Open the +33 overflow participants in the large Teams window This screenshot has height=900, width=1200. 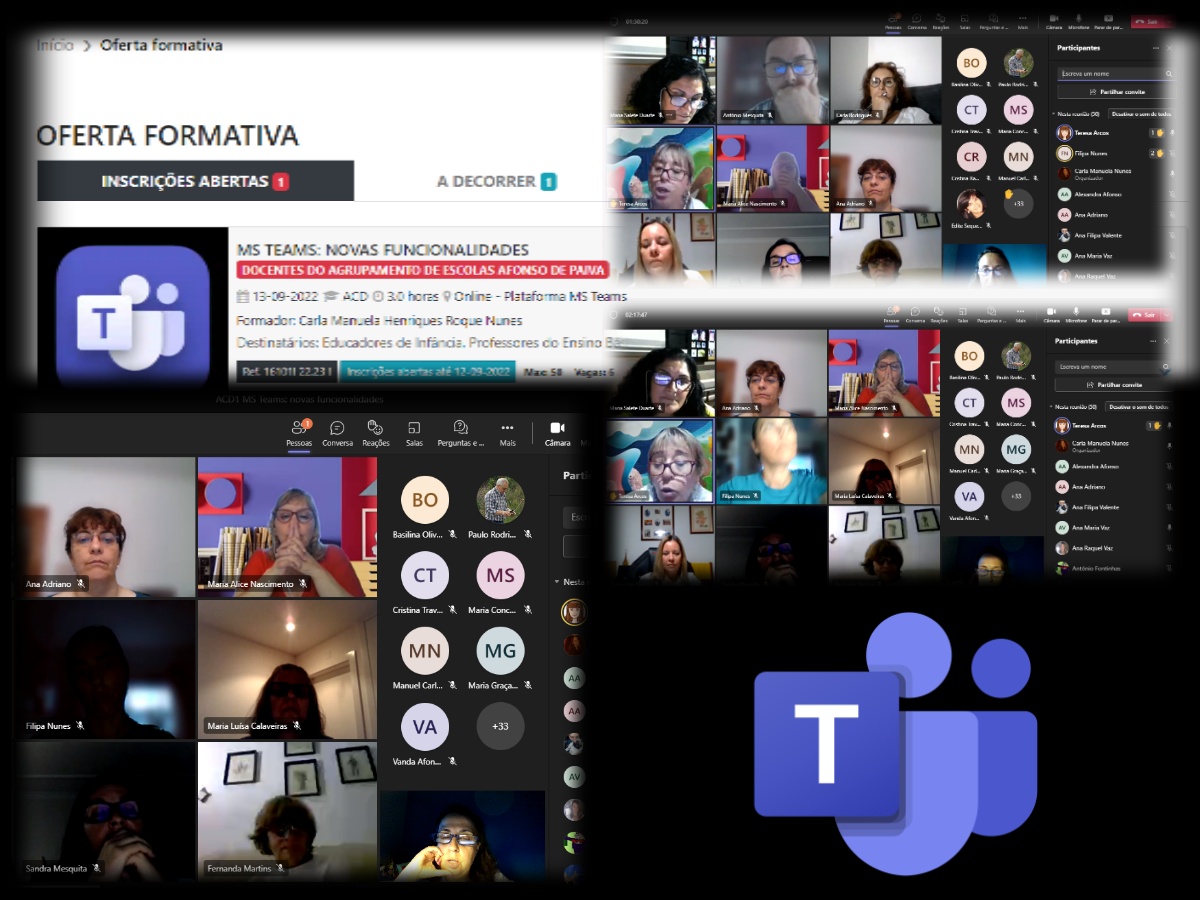tap(500, 727)
